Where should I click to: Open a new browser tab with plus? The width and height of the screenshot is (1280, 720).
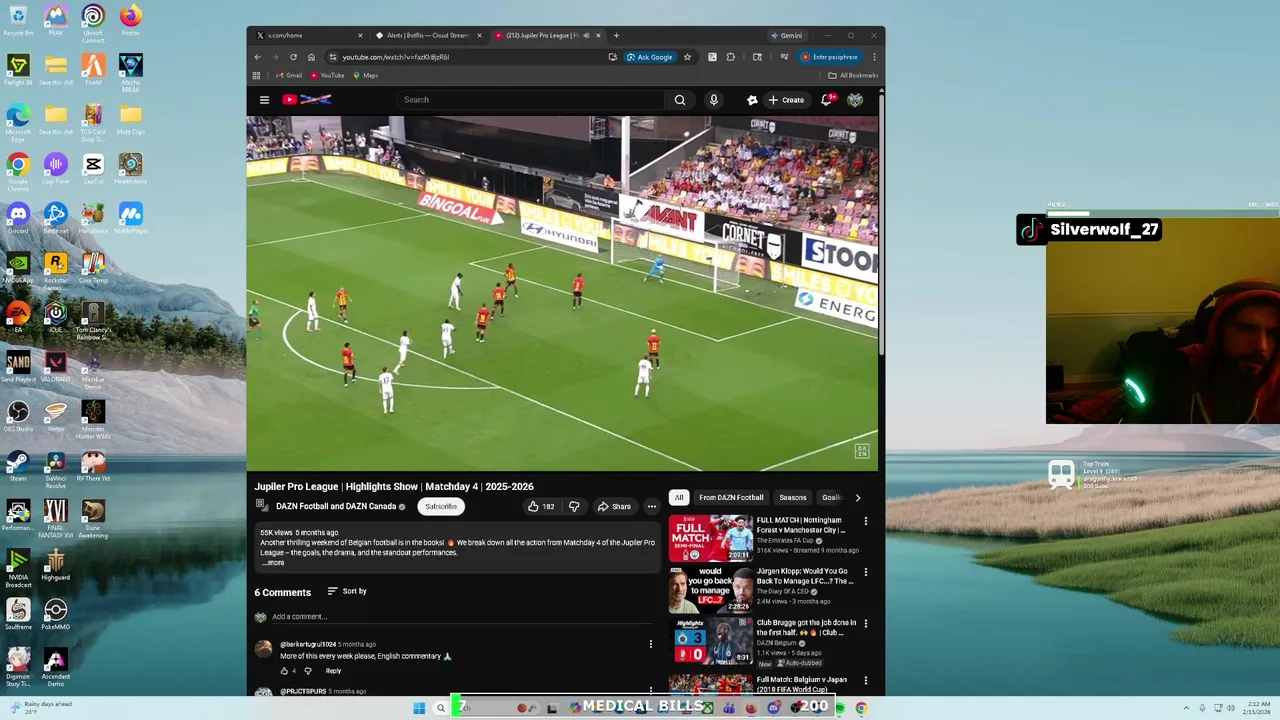click(616, 35)
